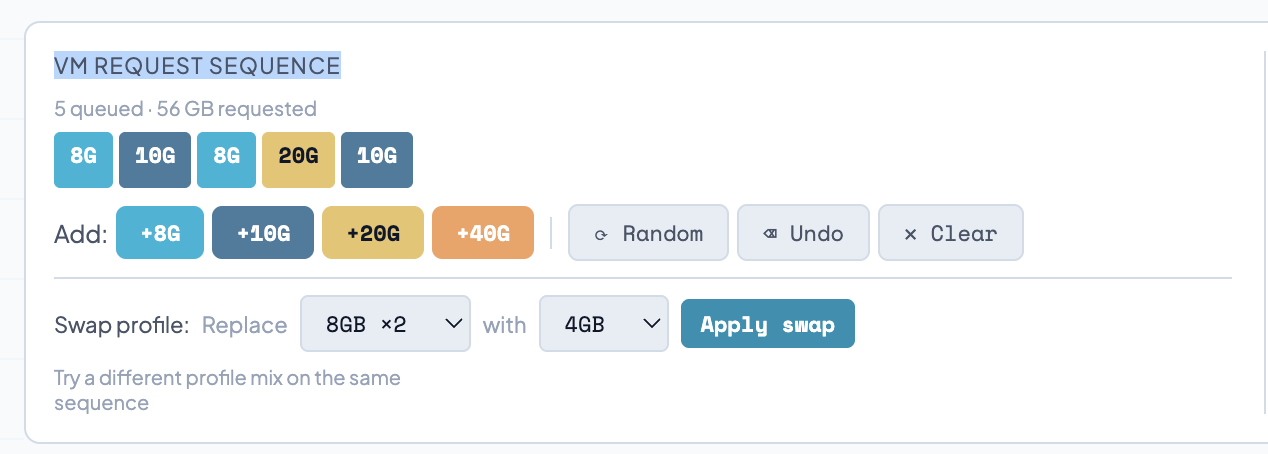Add an 8G VM request

pos(160,233)
